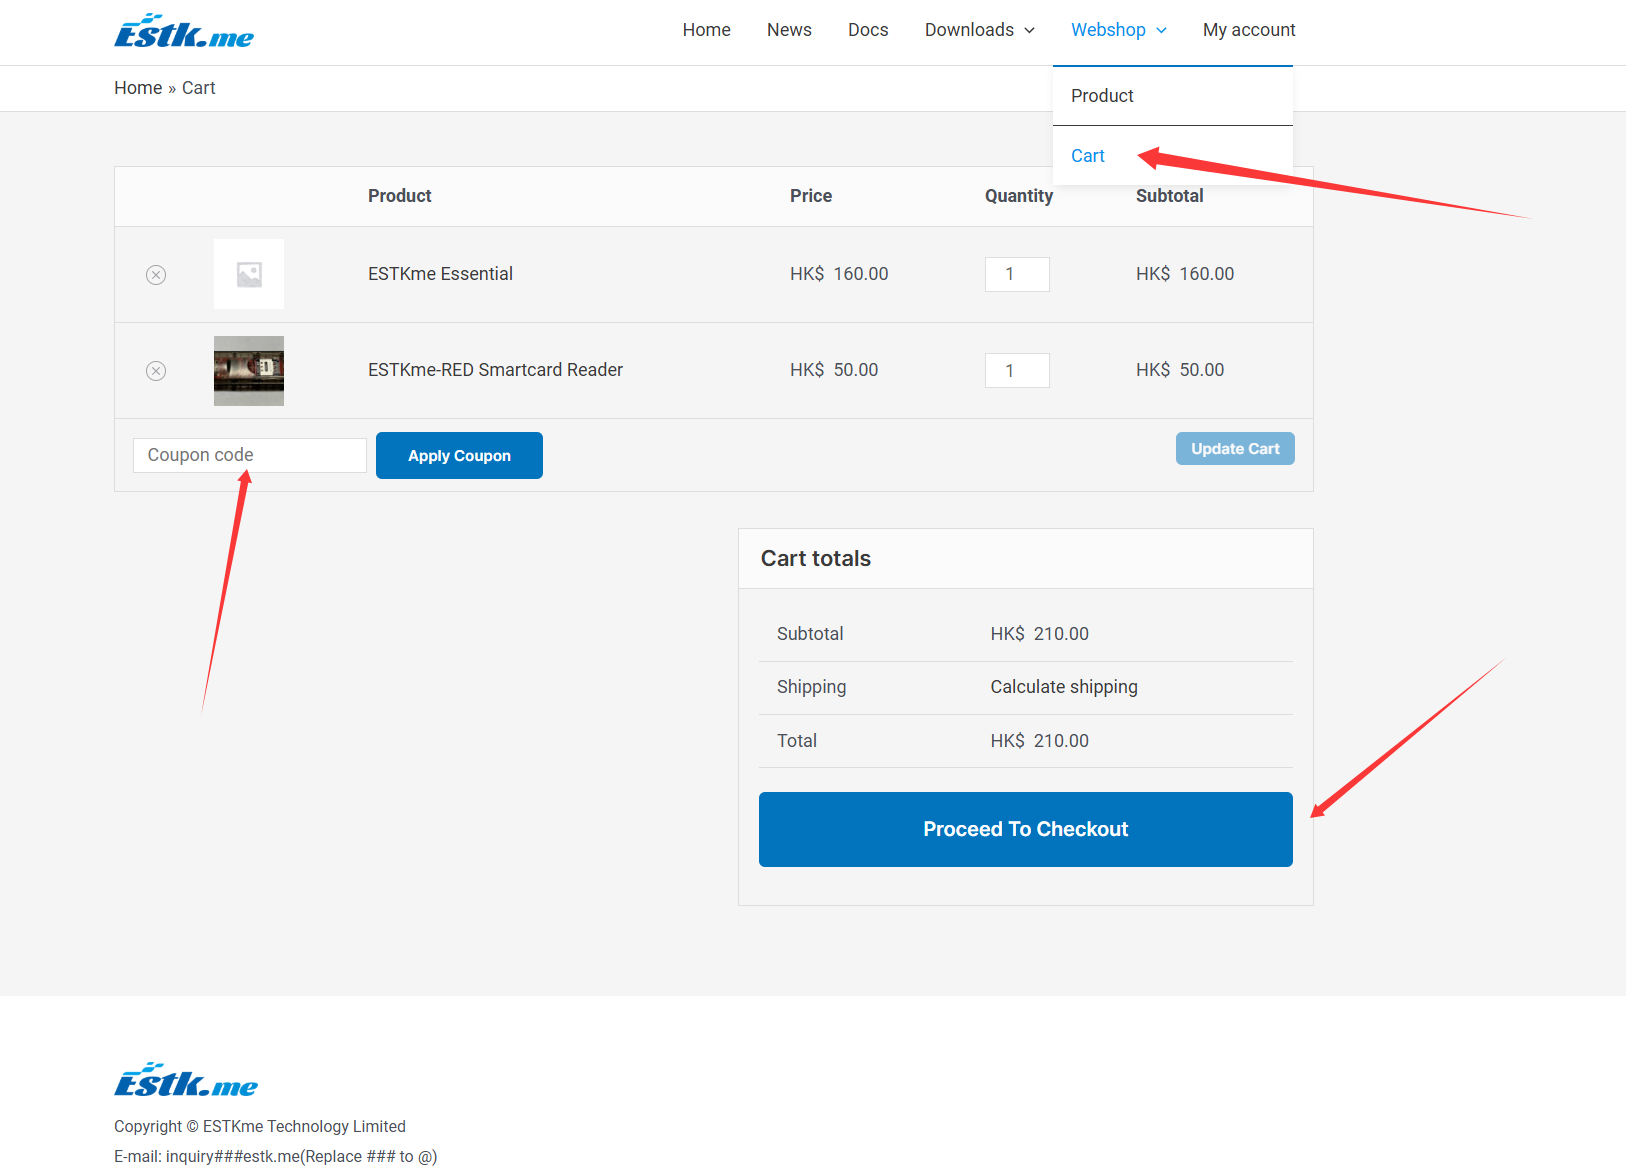Viewport: 1626px width, 1168px height.
Task: Select Cart from Webshop submenu
Action: (x=1087, y=156)
